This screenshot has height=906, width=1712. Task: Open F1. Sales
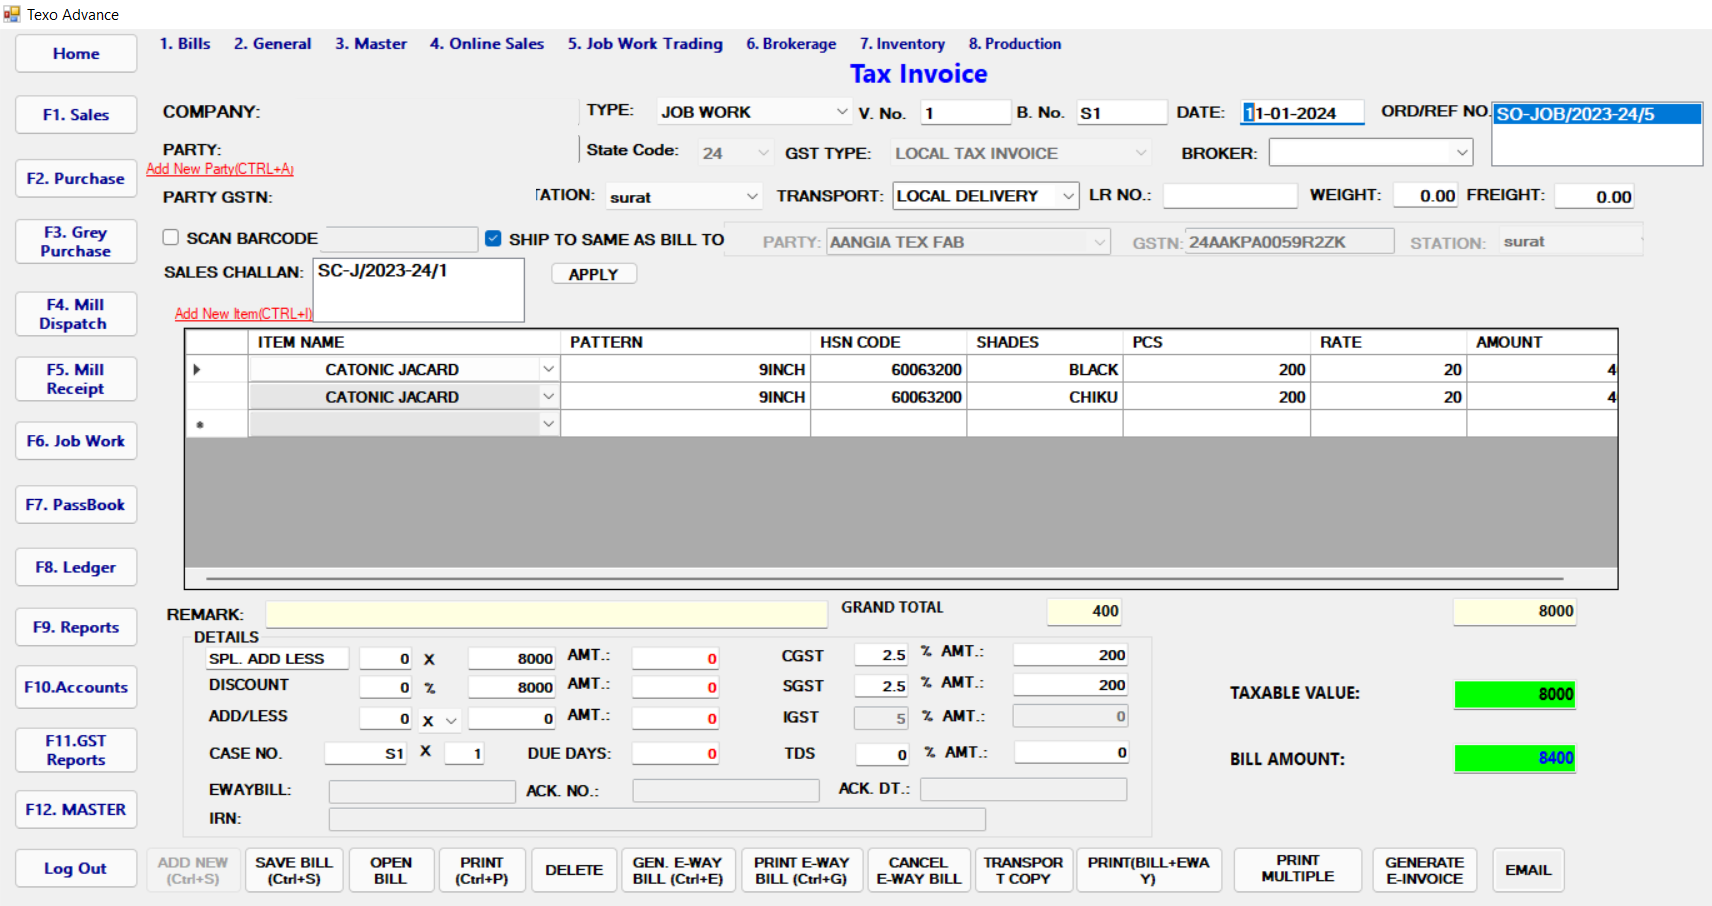(x=76, y=115)
